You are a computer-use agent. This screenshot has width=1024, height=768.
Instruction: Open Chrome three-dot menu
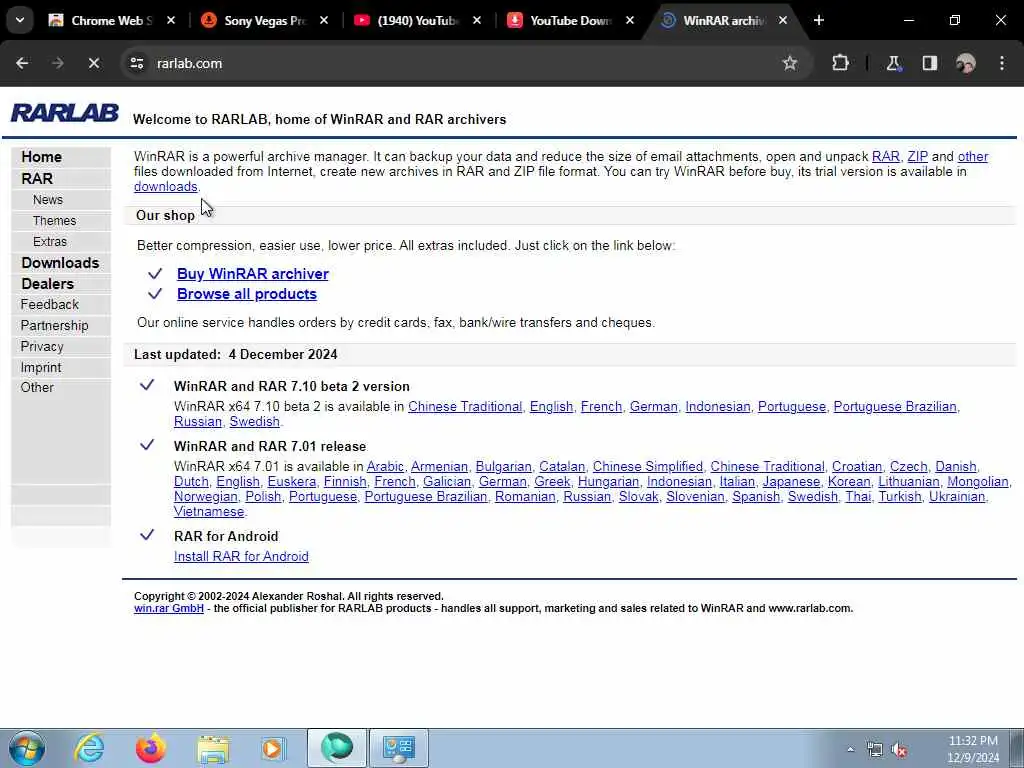(1002, 63)
